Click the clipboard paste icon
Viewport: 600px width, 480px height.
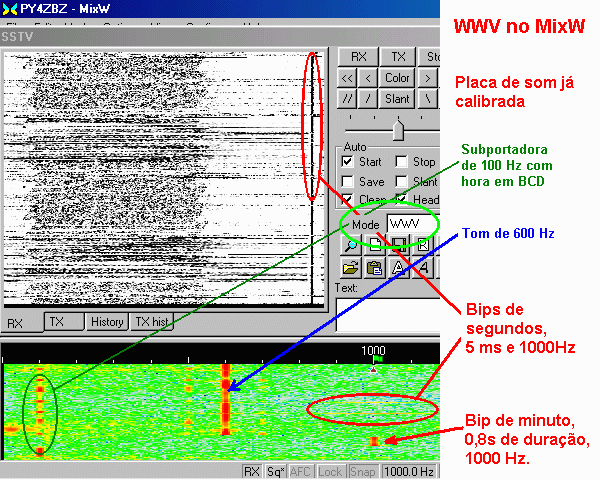pos(375,268)
